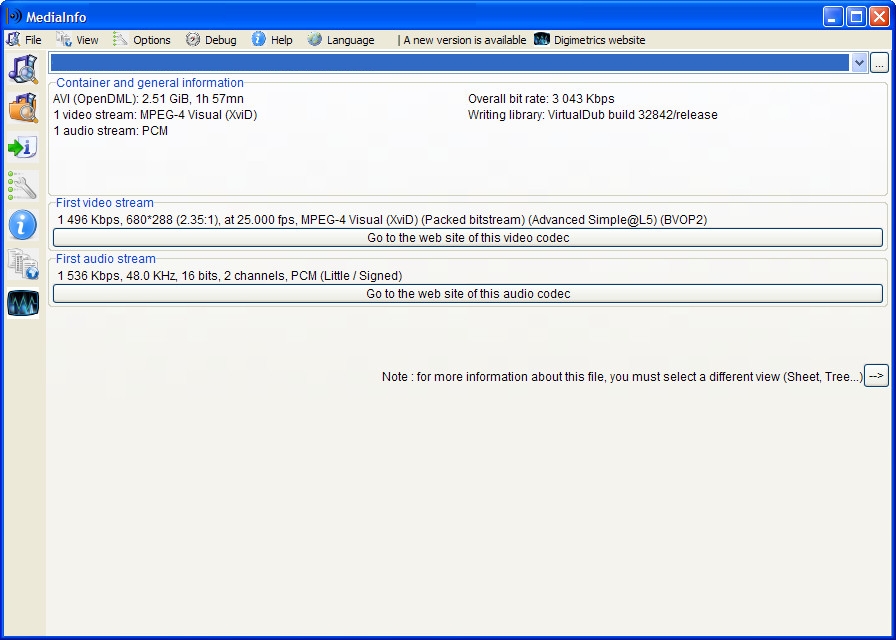Image resolution: width=896 pixels, height=640 pixels.
Task: Click the File menu icon
Action: pos(13,39)
